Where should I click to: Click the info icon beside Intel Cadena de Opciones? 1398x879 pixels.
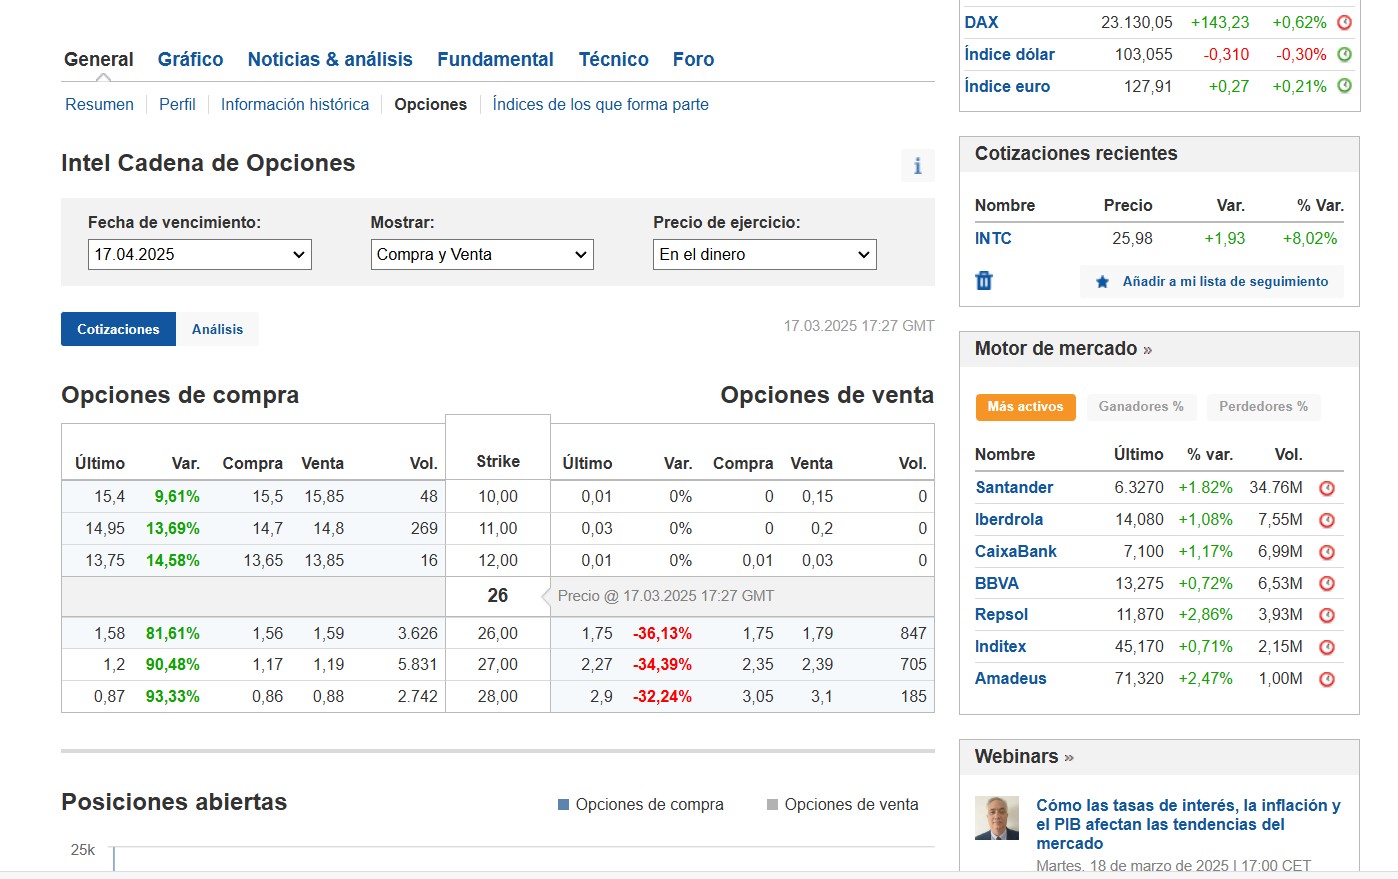coord(917,166)
